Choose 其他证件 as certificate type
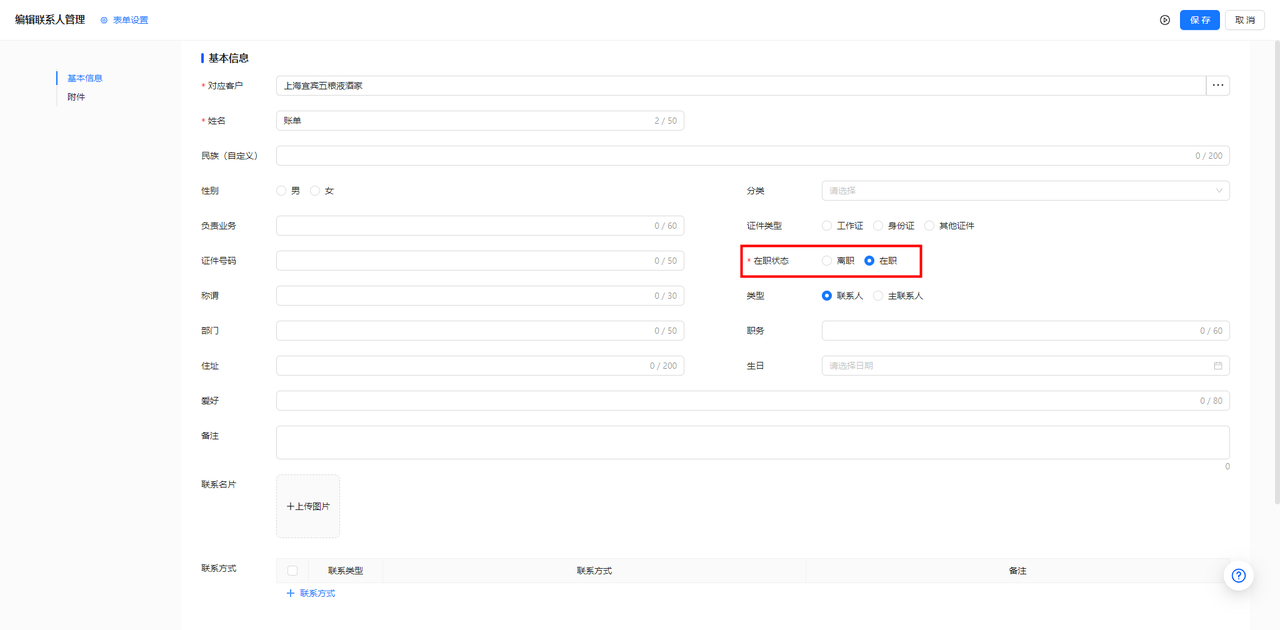The height and width of the screenshot is (630, 1280). (x=929, y=226)
